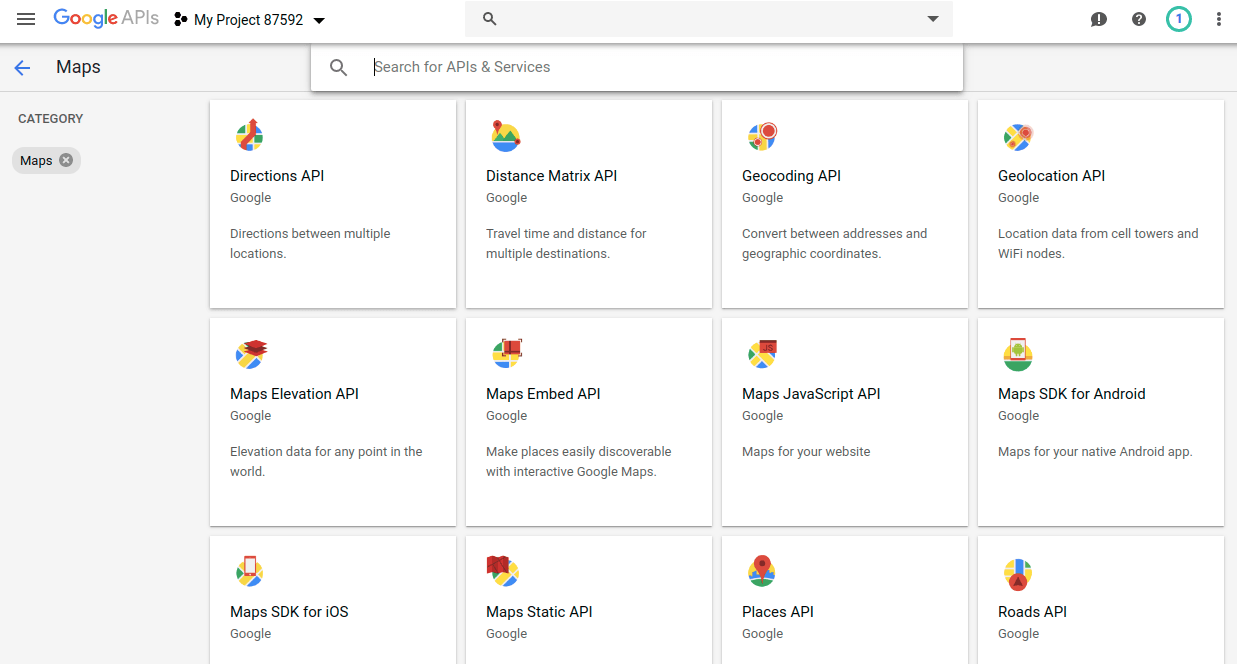The height and width of the screenshot is (664, 1237).
Task: Expand the top search bar dropdown arrow
Action: tap(933, 19)
